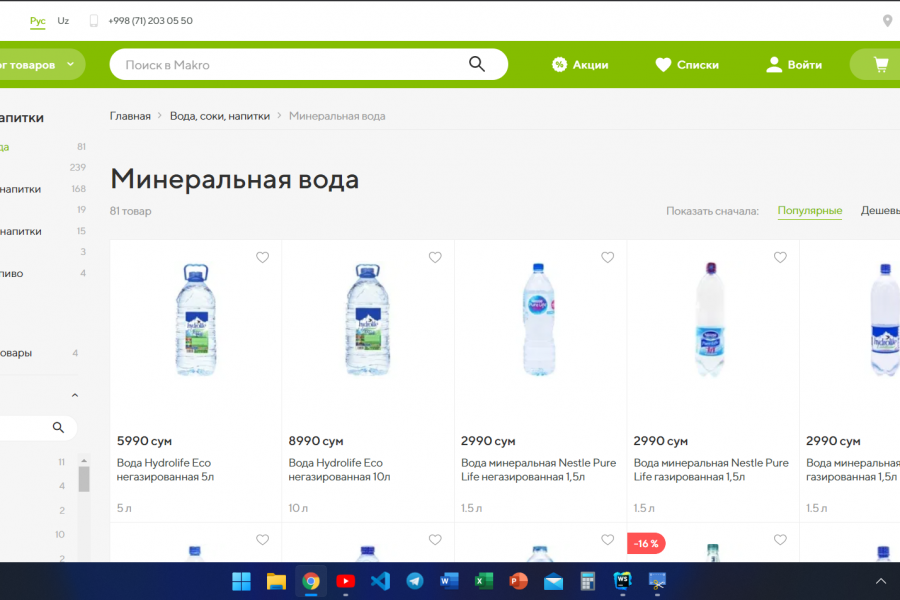Viewport: 900px width, 600px height.
Task: Open the shopping cart icon
Action: (x=880, y=64)
